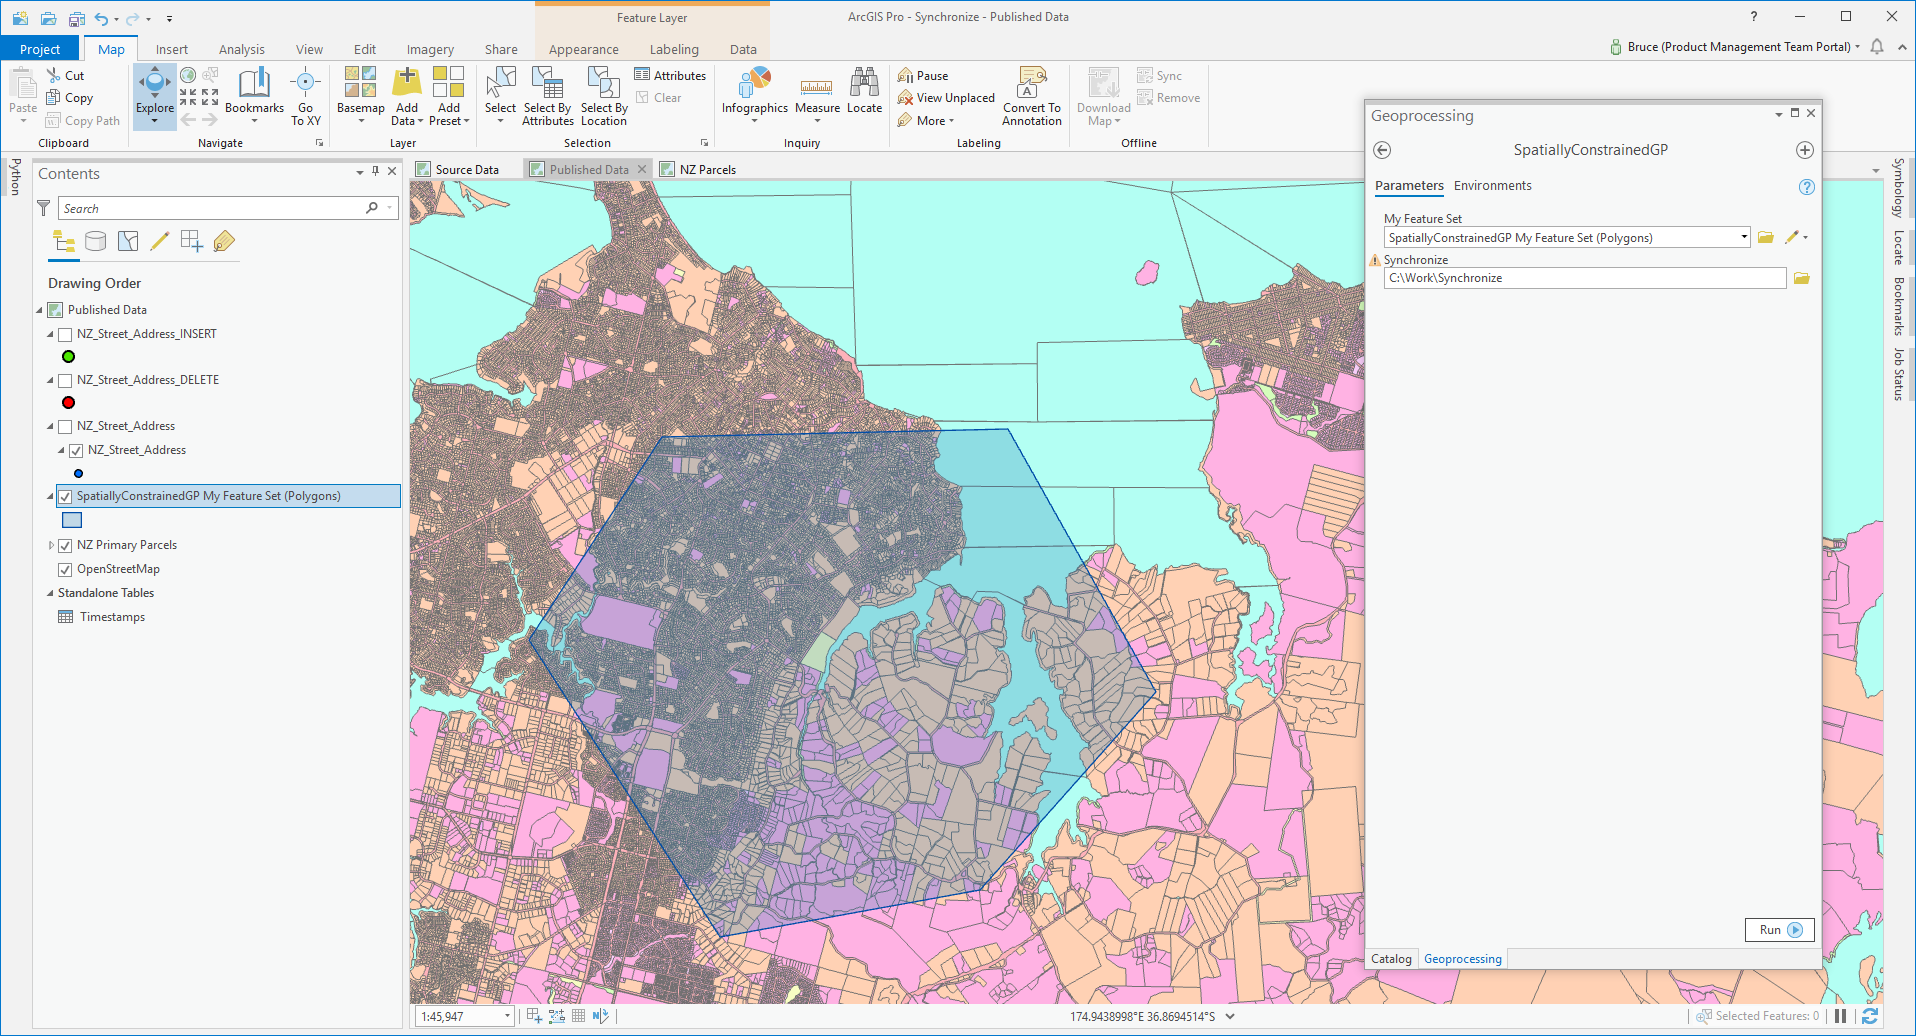Switch to the Analysis ribbon tab
The height and width of the screenshot is (1036, 1916).
(242, 49)
